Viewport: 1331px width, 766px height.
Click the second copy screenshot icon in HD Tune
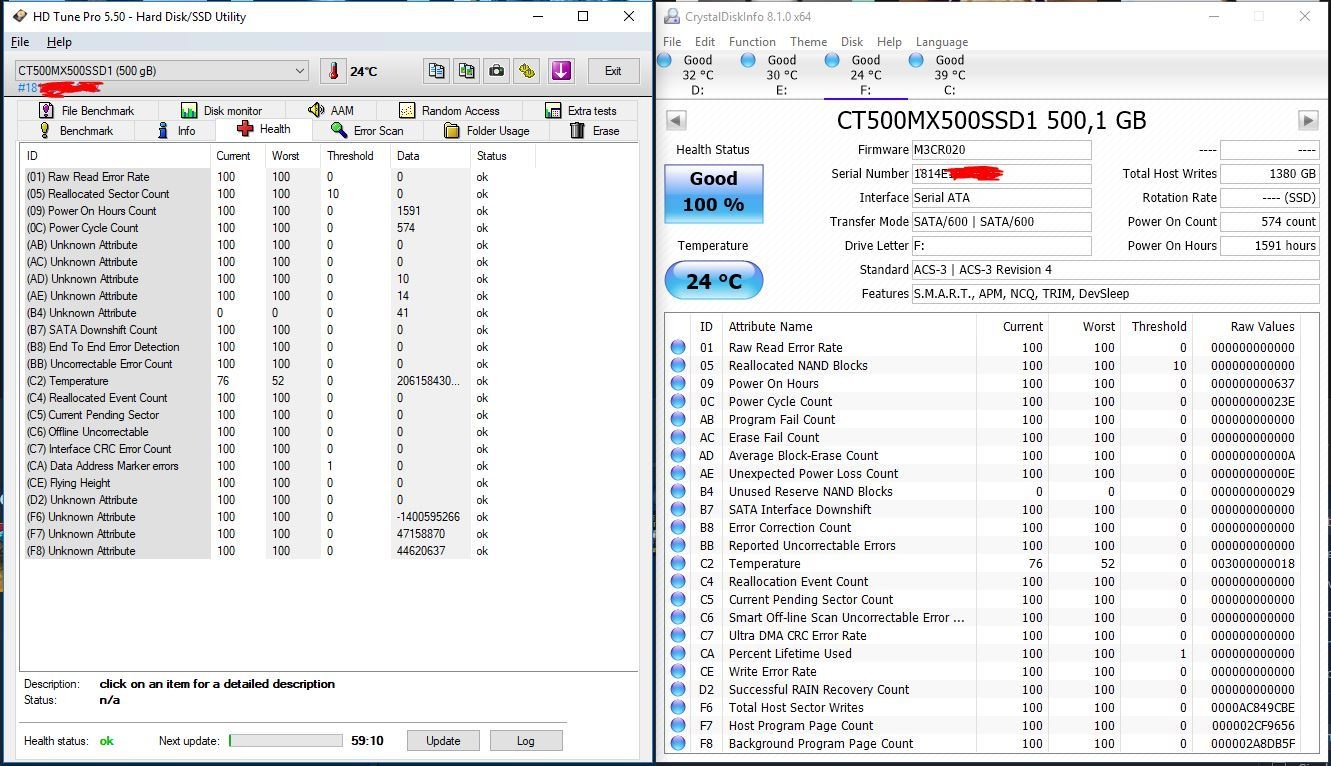pos(466,71)
